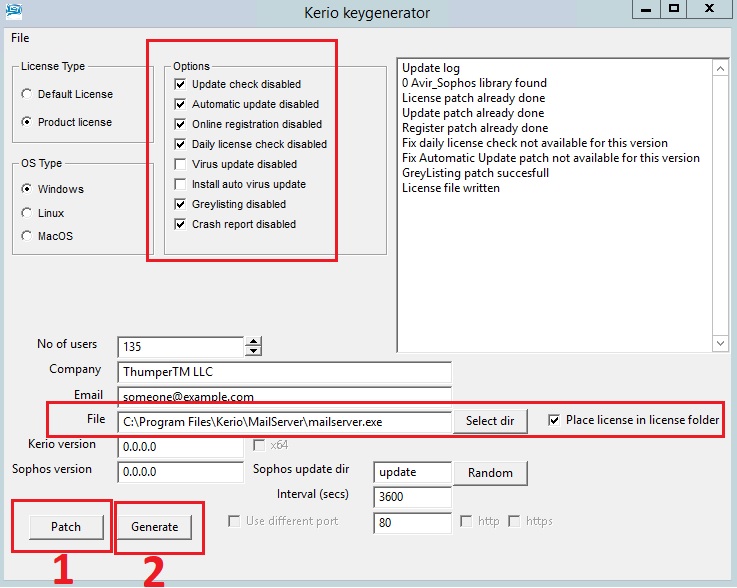Screen dimensions: 737x588
Task: Click the app icon in the title bar
Action: tap(14, 11)
